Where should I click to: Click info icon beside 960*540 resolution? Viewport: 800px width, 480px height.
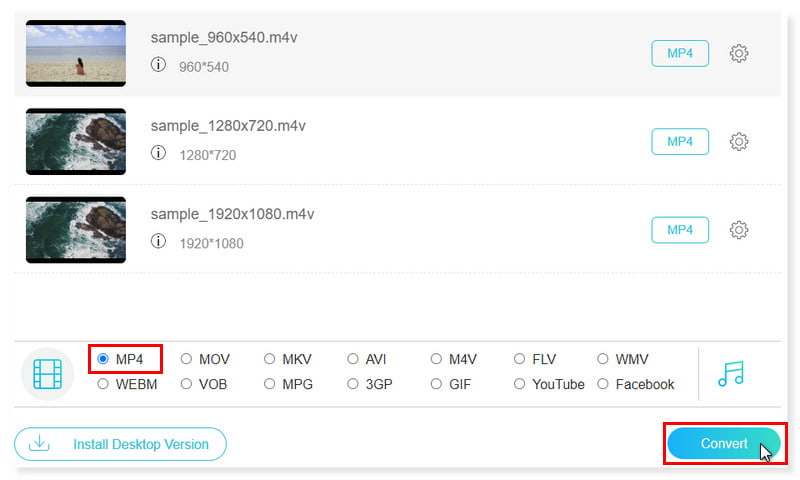(x=158, y=65)
